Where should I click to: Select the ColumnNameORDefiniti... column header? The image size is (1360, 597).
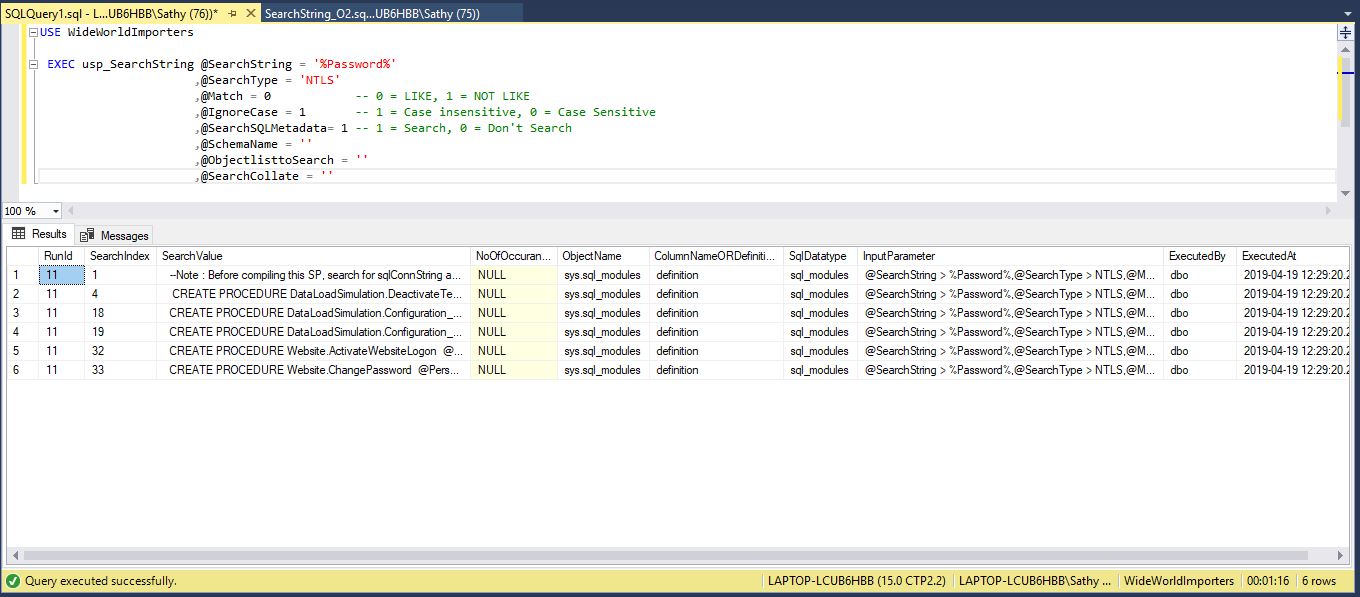716,256
